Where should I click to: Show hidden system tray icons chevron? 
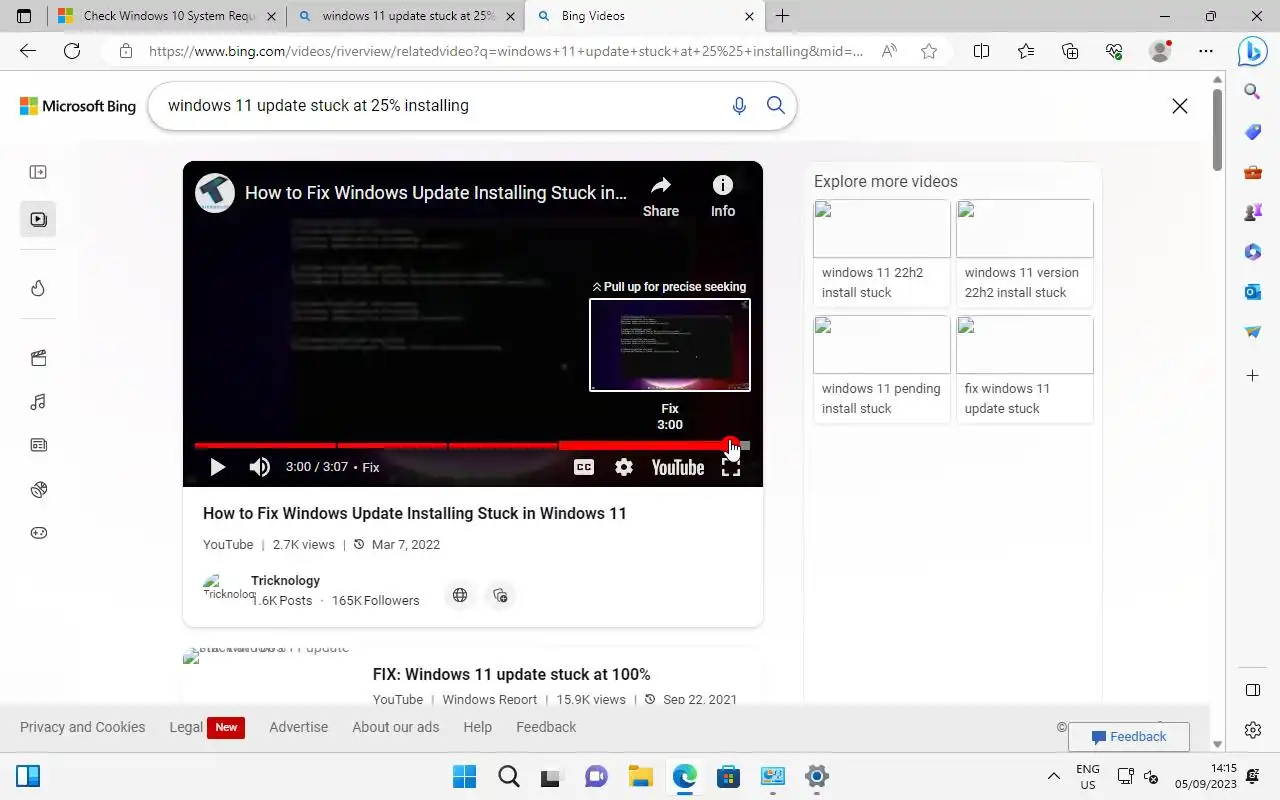tap(1053, 776)
